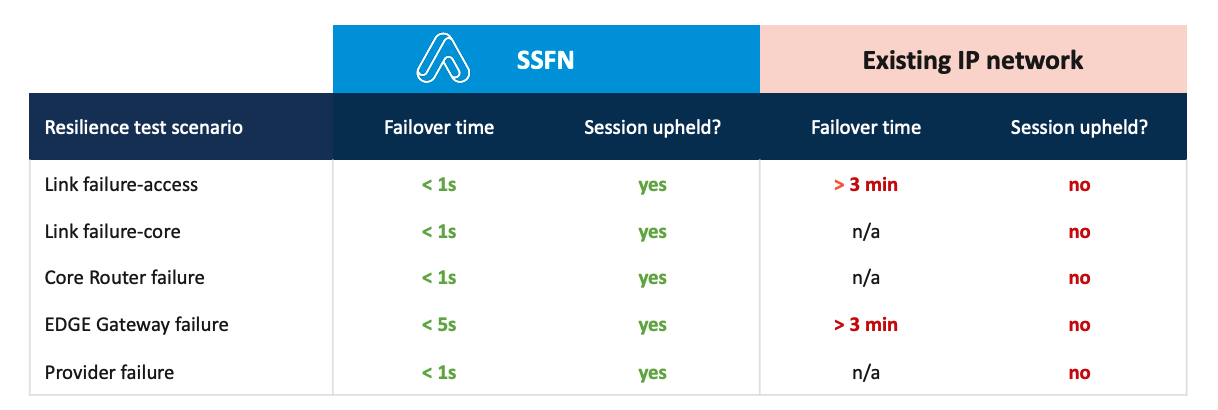Select the Core Router failure row

[x=125, y=278]
